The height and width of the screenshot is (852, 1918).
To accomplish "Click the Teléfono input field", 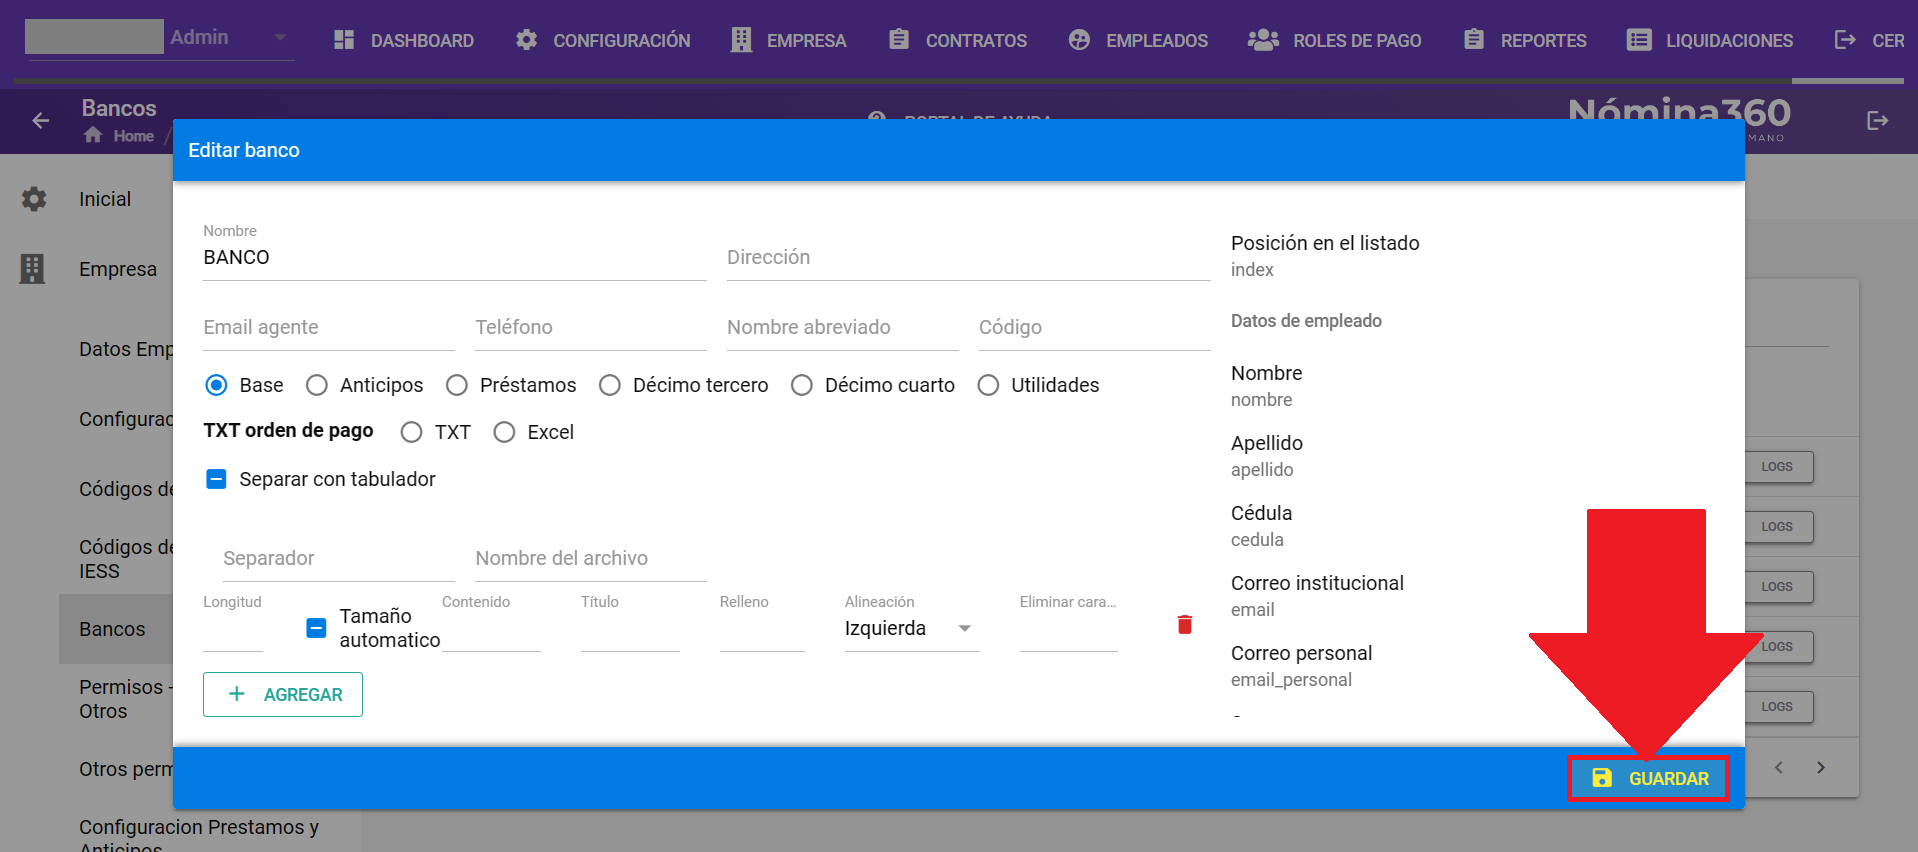I will (591, 327).
